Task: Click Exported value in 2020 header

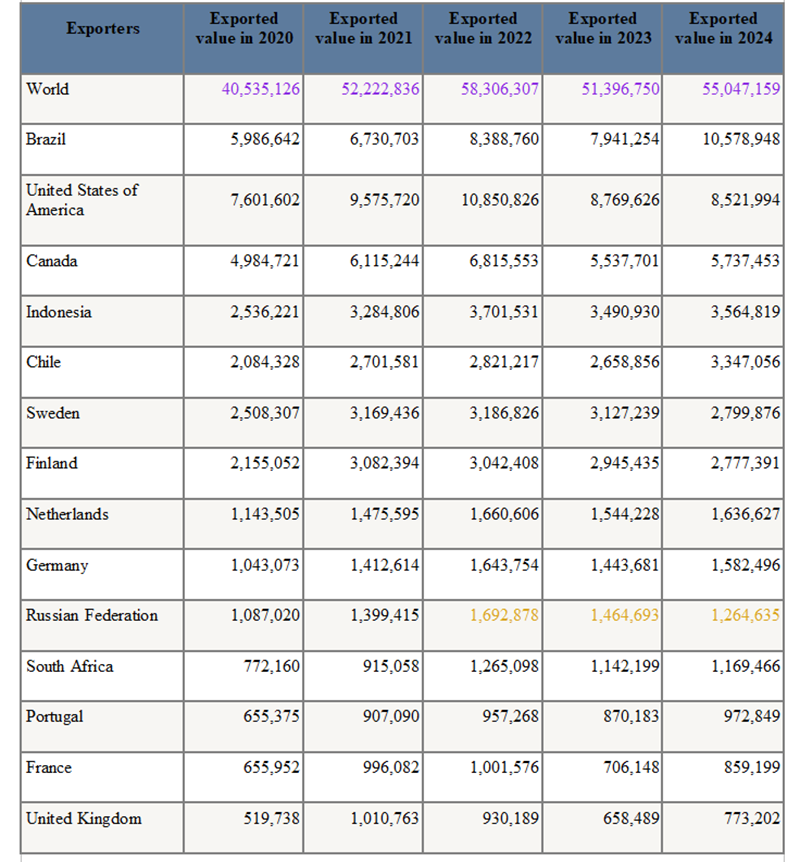Action: pos(243,28)
